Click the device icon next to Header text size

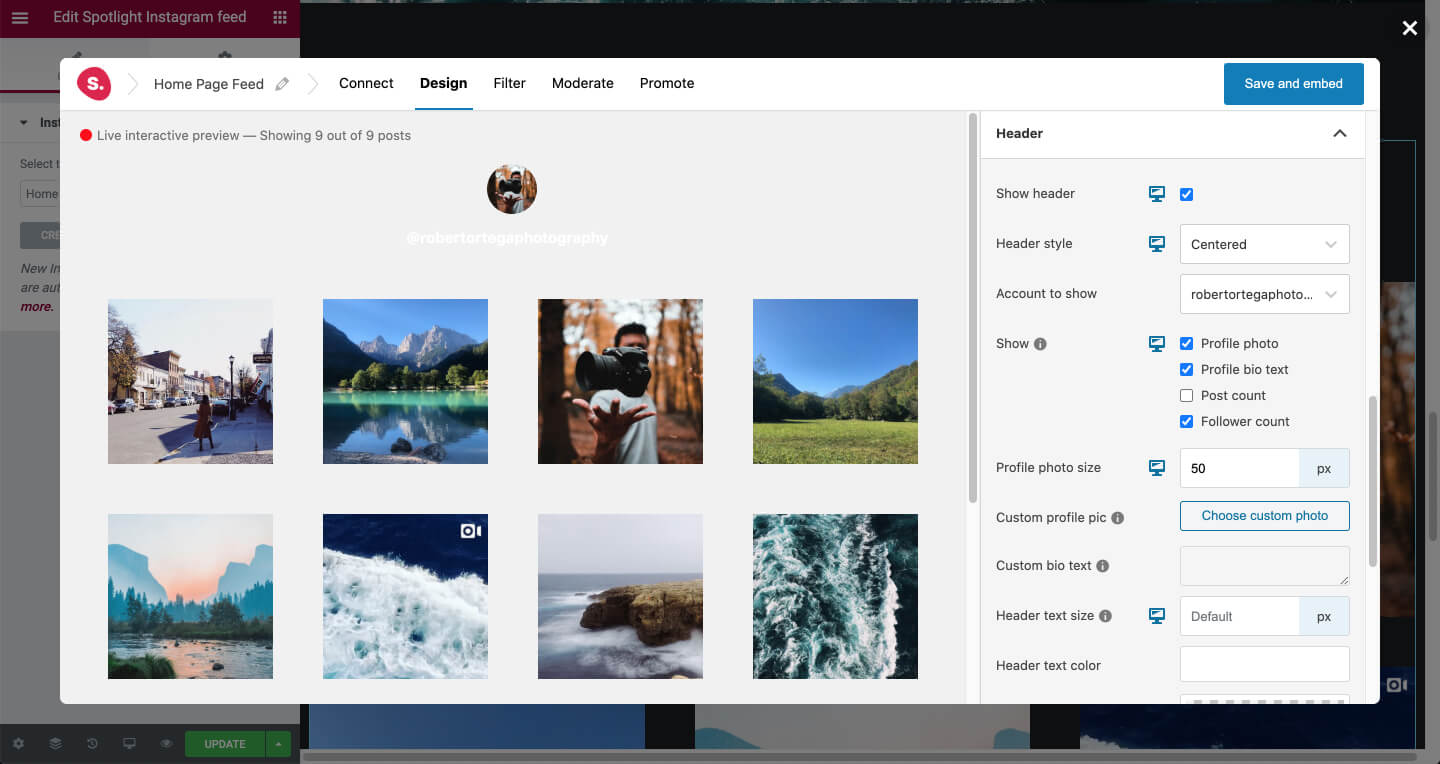click(x=1157, y=616)
